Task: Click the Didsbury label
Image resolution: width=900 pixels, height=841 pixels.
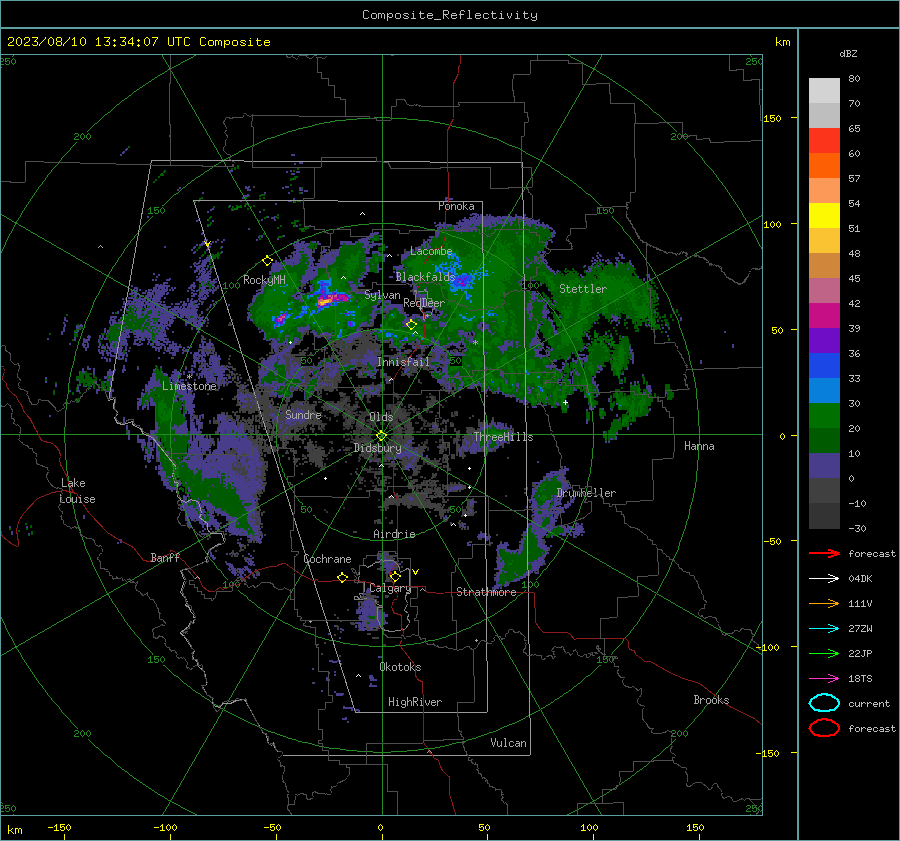Action: [x=377, y=448]
